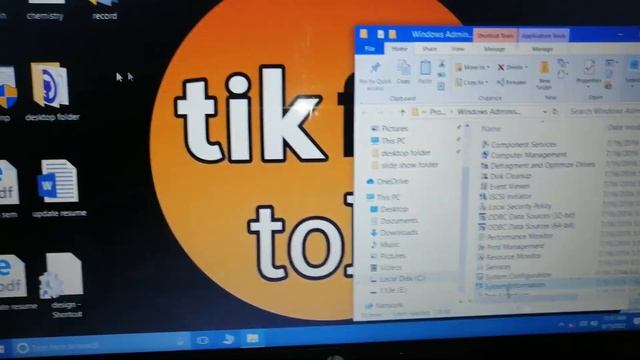Image resolution: width=640 pixels, height=360 pixels.
Task: Click the Up arrow beside address bar
Action: click(402, 112)
